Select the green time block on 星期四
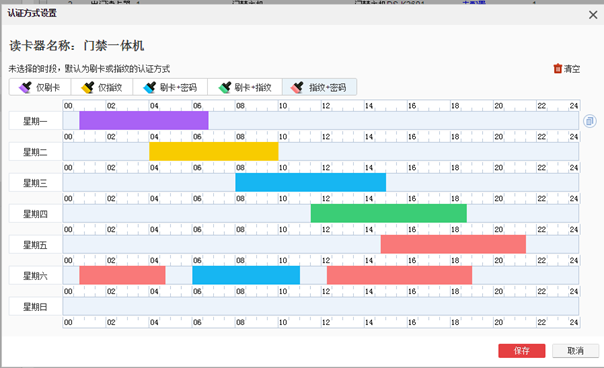 coord(389,213)
